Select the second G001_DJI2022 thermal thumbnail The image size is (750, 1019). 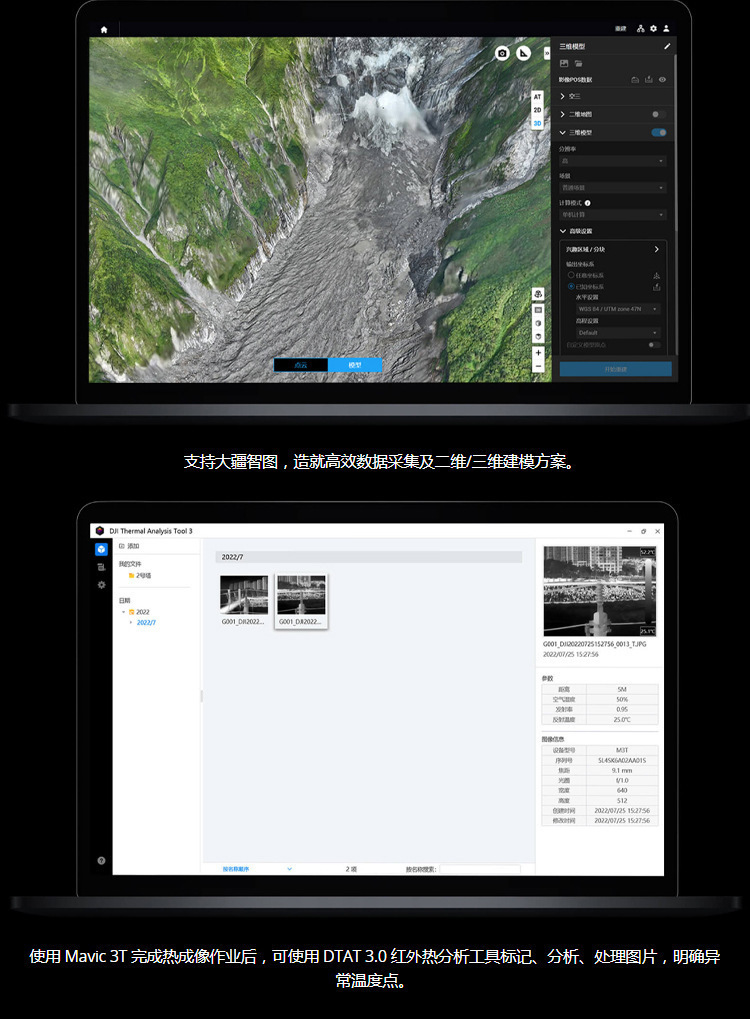[301, 601]
